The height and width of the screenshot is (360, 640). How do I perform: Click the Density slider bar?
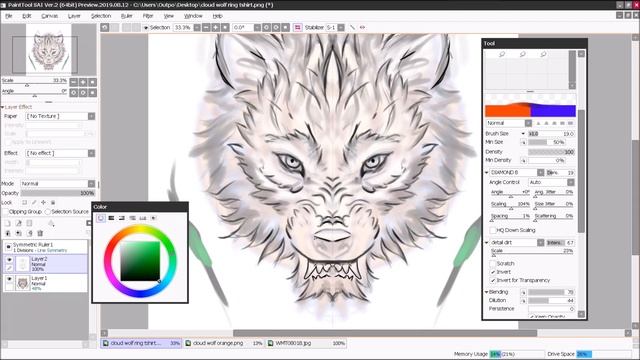[x=551, y=152]
